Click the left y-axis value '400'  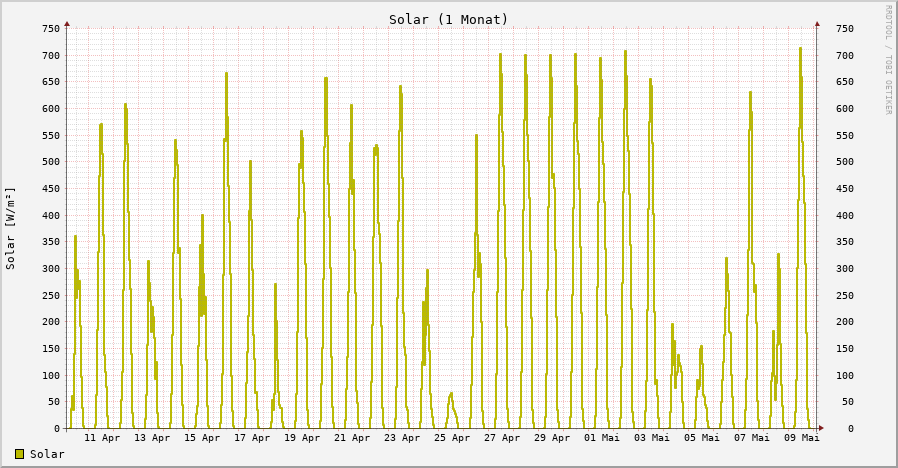pos(51,216)
